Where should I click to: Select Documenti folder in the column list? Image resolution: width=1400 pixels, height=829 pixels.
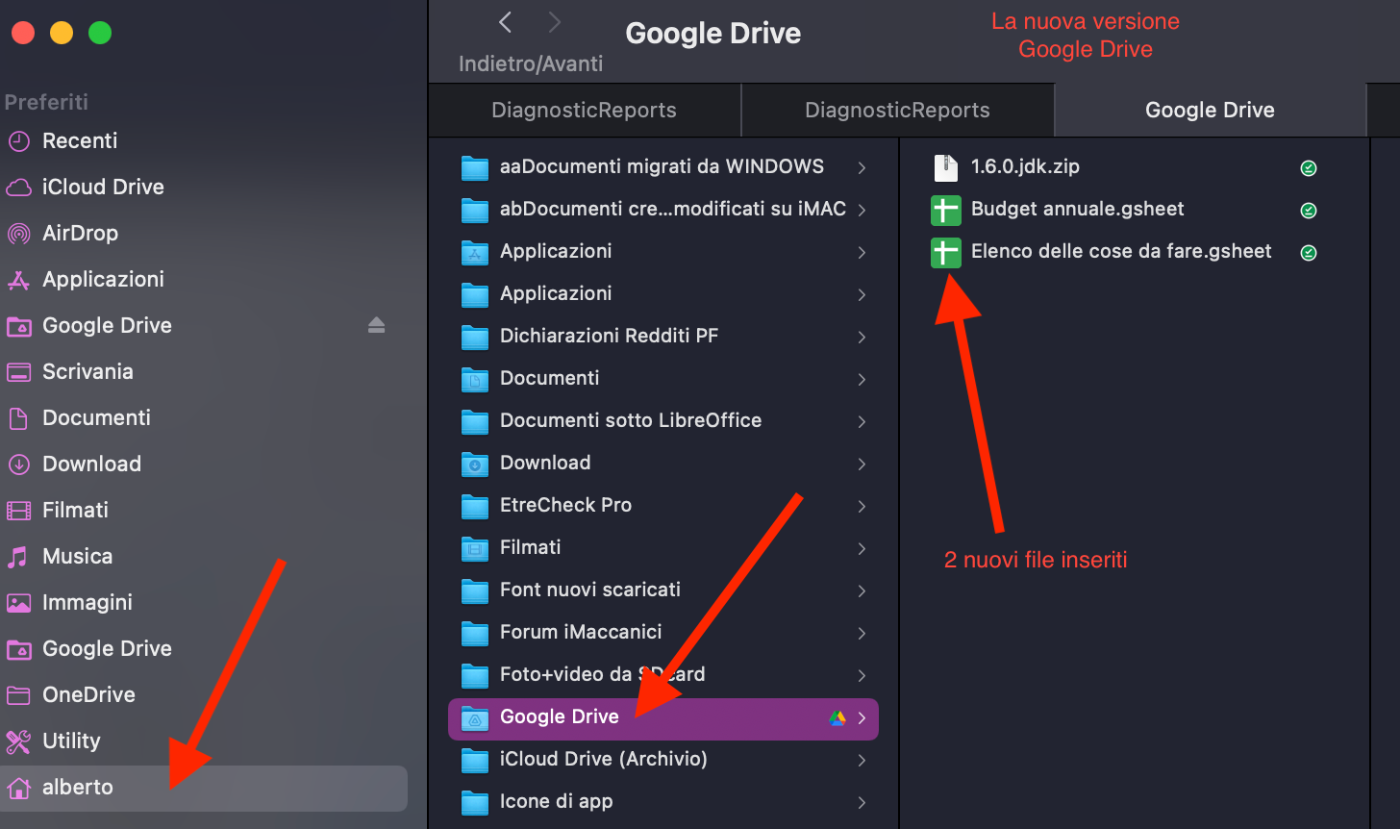pos(663,379)
